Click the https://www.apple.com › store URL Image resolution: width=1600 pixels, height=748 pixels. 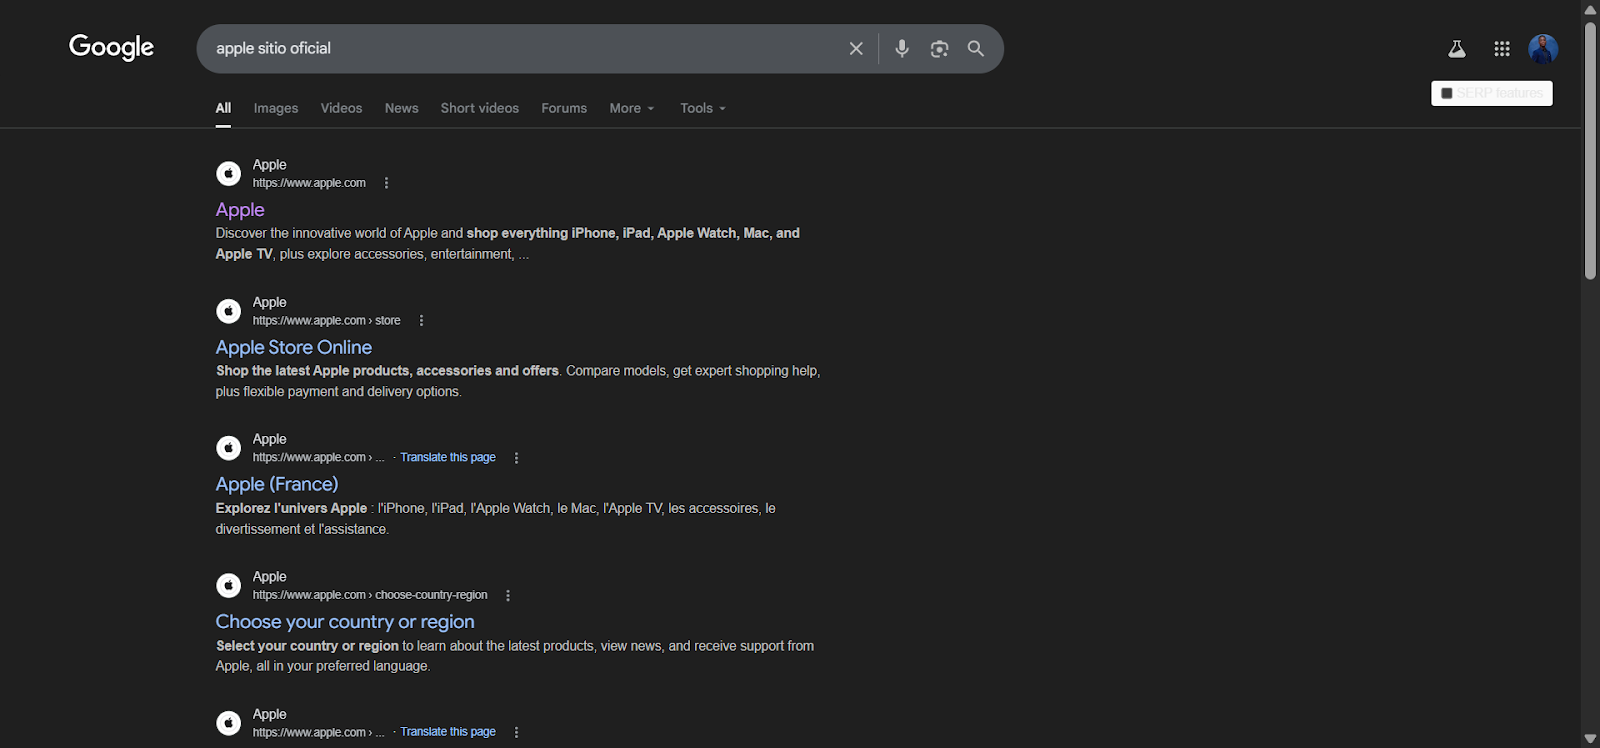click(326, 320)
